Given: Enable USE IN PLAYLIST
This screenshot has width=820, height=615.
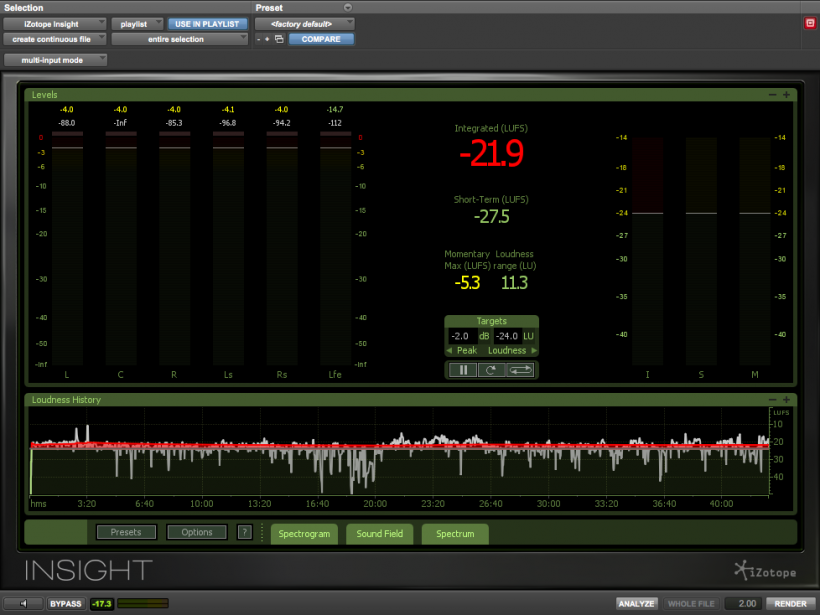Looking at the screenshot, I should [207, 23].
